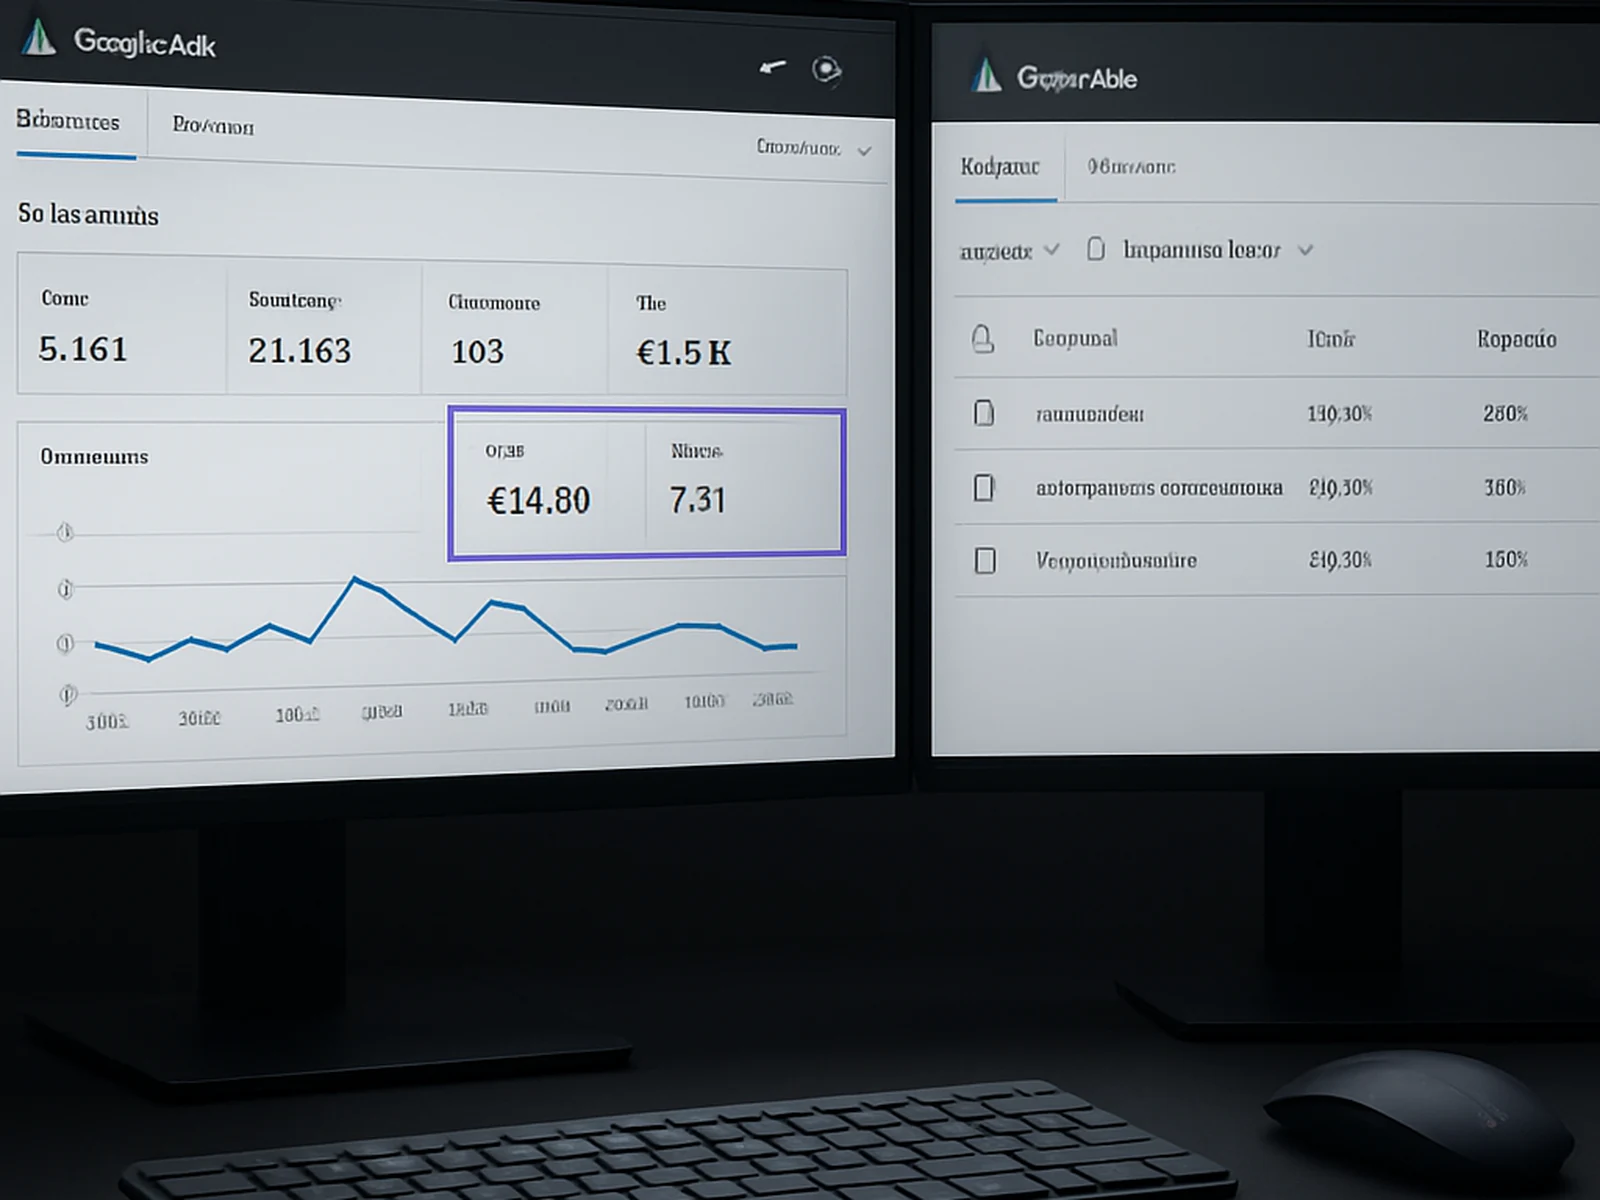Click the top circle marker on chart axis
The height and width of the screenshot is (1200, 1600).
click(x=65, y=532)
